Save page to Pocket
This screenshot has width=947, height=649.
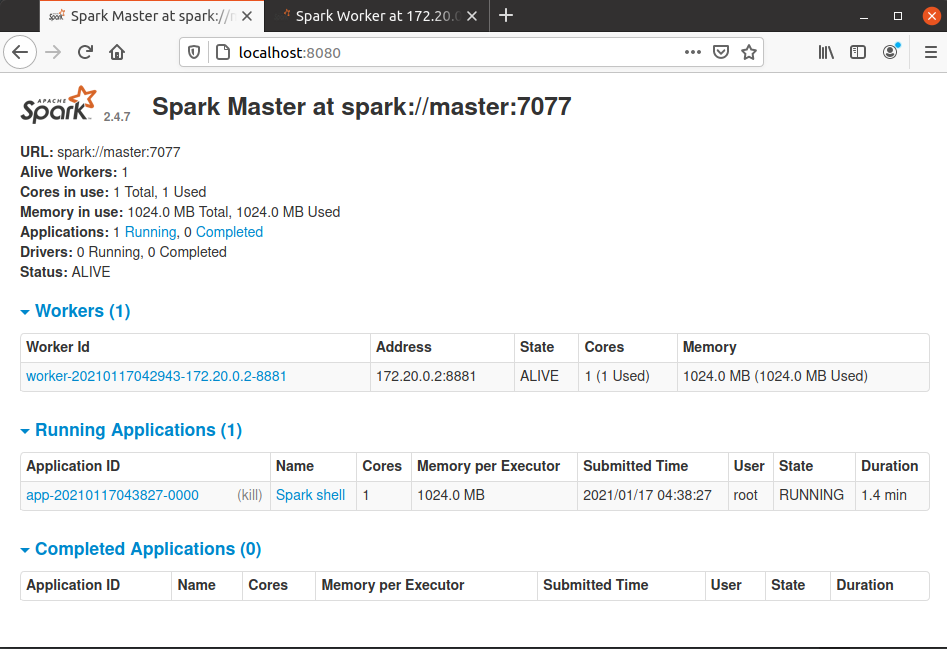[x=721, y=53]
